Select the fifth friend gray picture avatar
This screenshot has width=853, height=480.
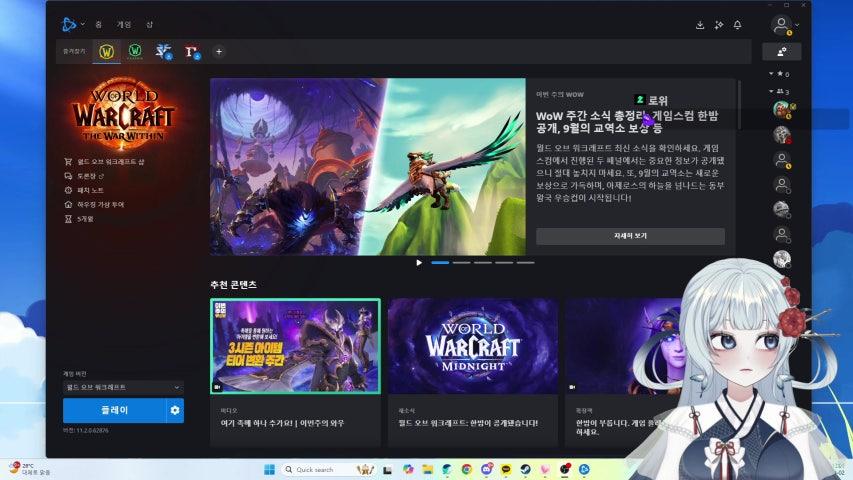[782, 210]
